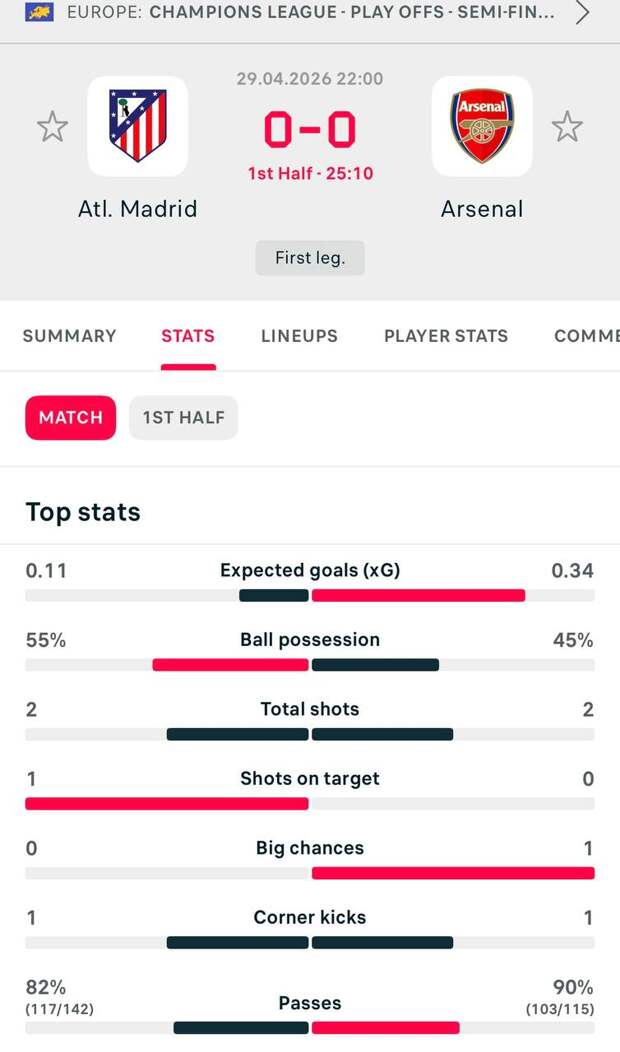620x1052 pixels.
Task: Tap the Ball possession bar
Action: [x=310, y=665]
